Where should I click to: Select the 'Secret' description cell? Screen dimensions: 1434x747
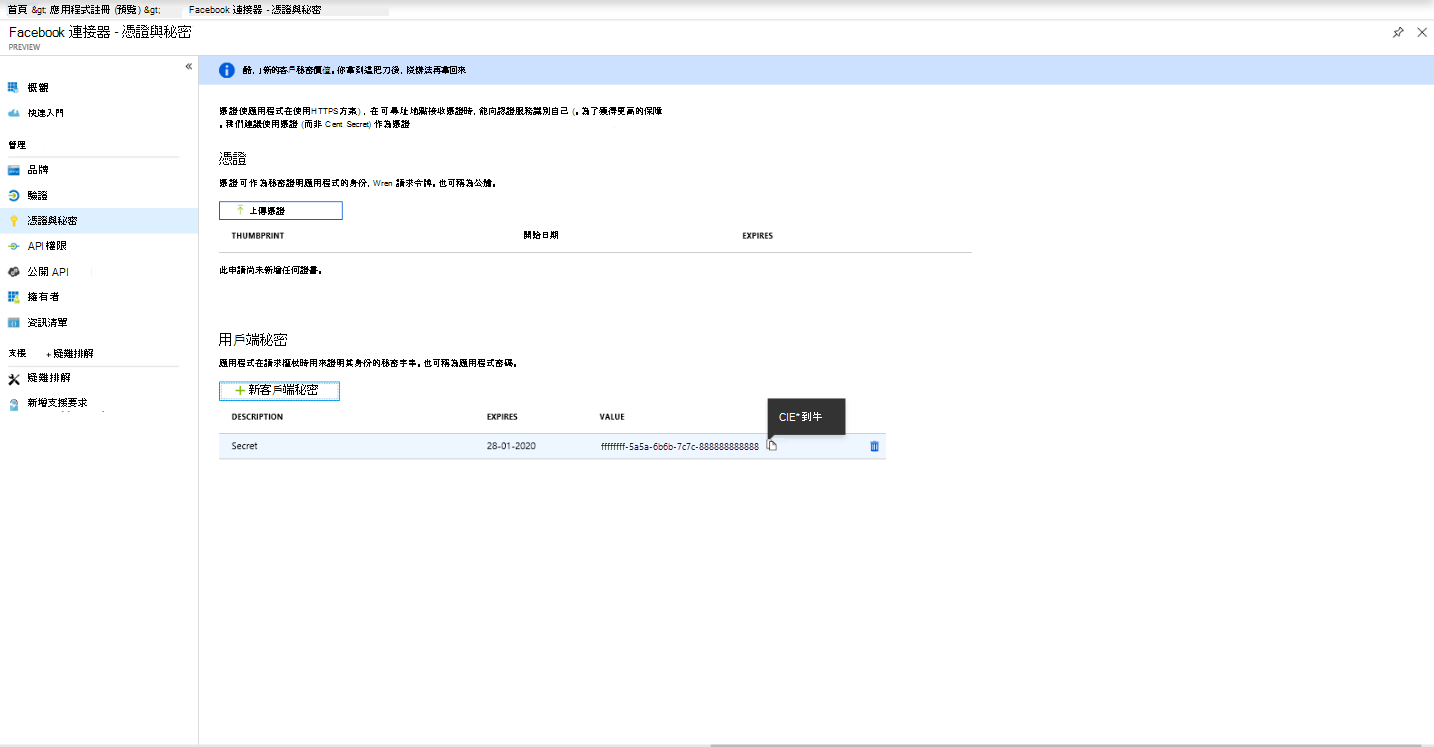244,446
